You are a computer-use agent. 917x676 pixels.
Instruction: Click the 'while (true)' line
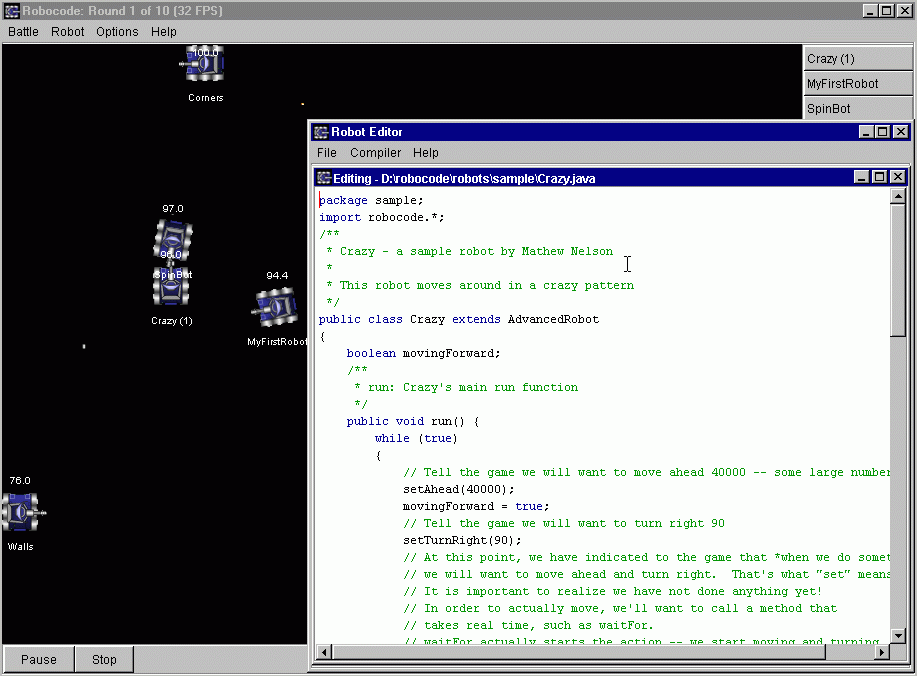pos(416,438)
